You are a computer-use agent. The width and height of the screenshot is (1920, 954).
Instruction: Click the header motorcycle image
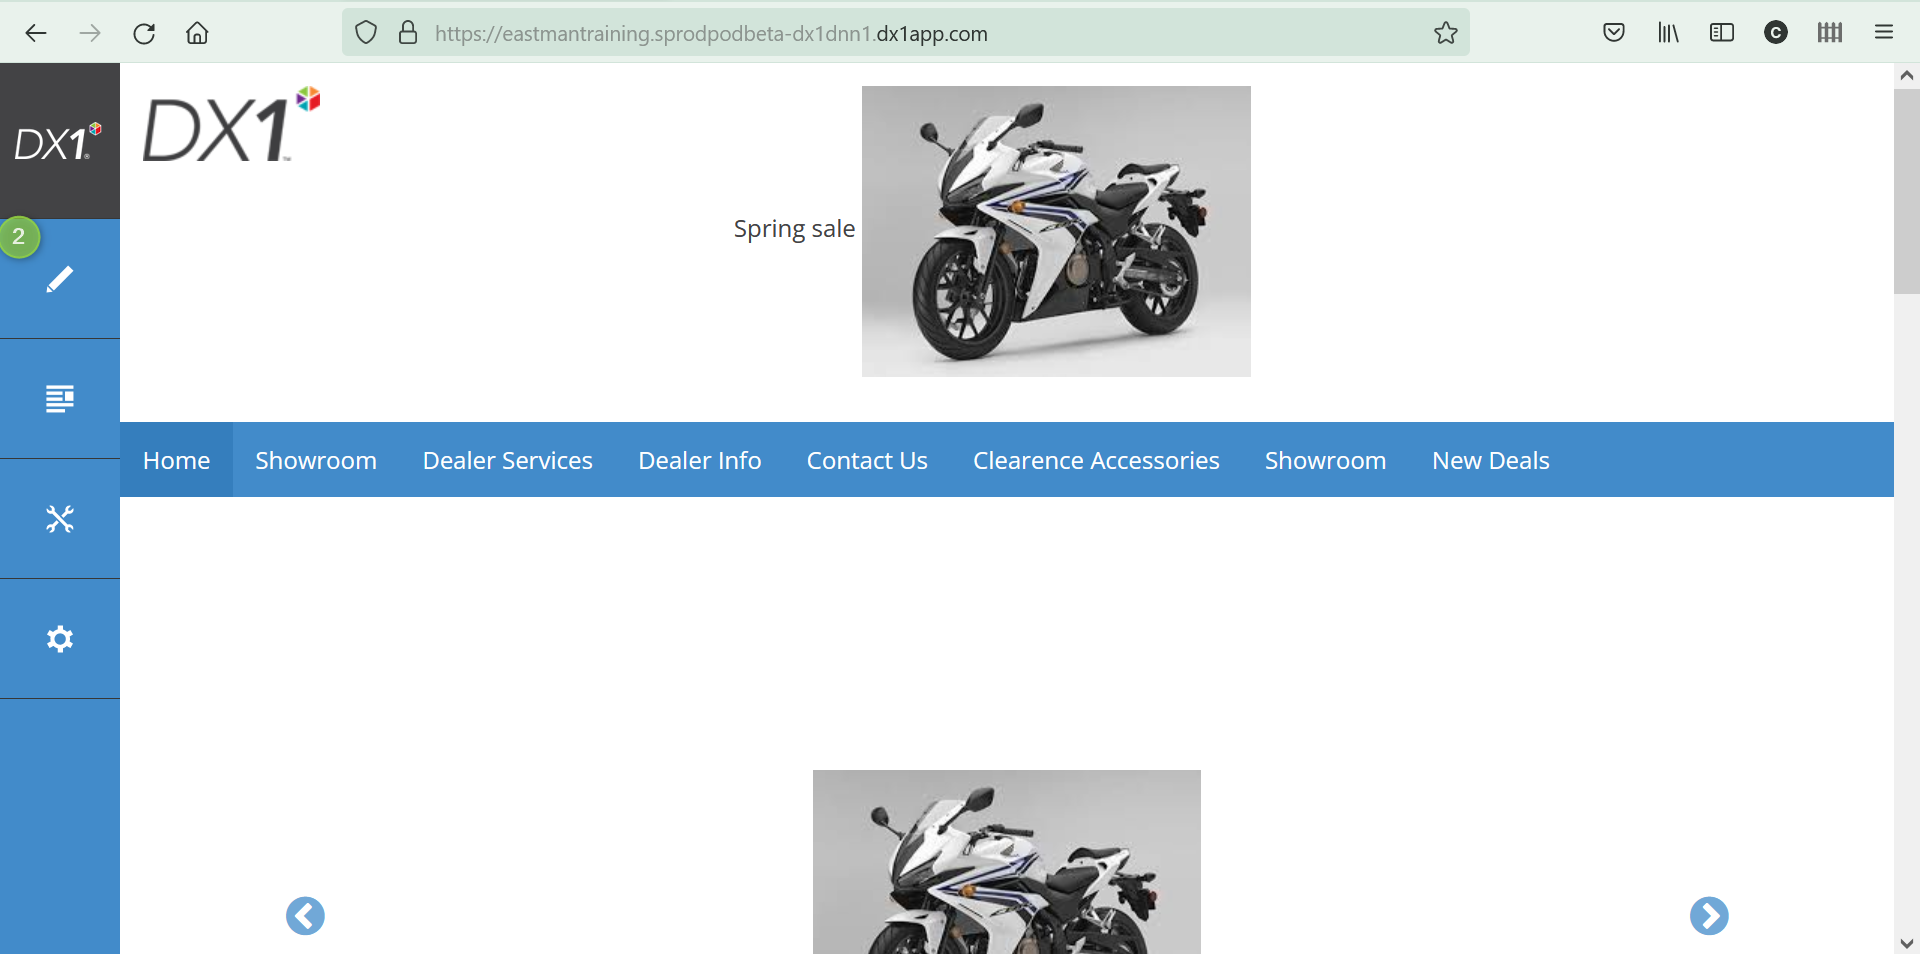click(1056, 231)
